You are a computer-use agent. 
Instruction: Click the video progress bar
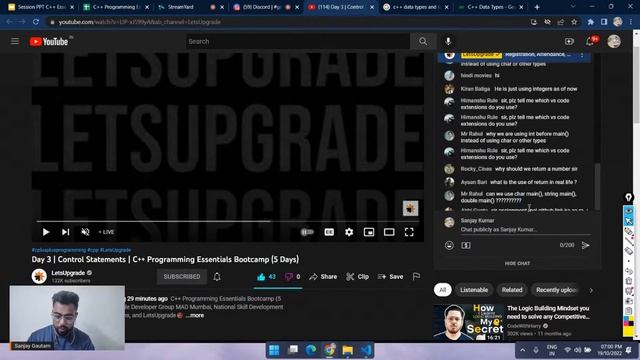point(229,221)
